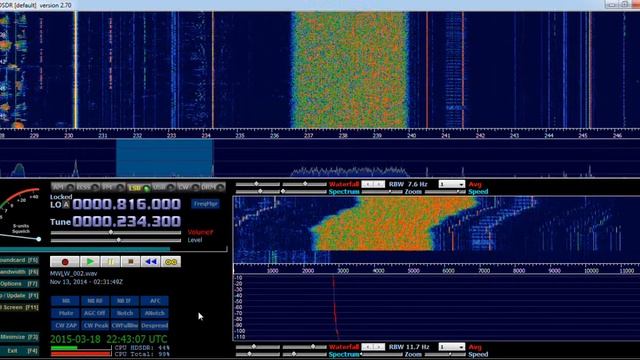Toggle the AFC button
Viewport: 640px width, 360px height.
(x=154, y=301)
